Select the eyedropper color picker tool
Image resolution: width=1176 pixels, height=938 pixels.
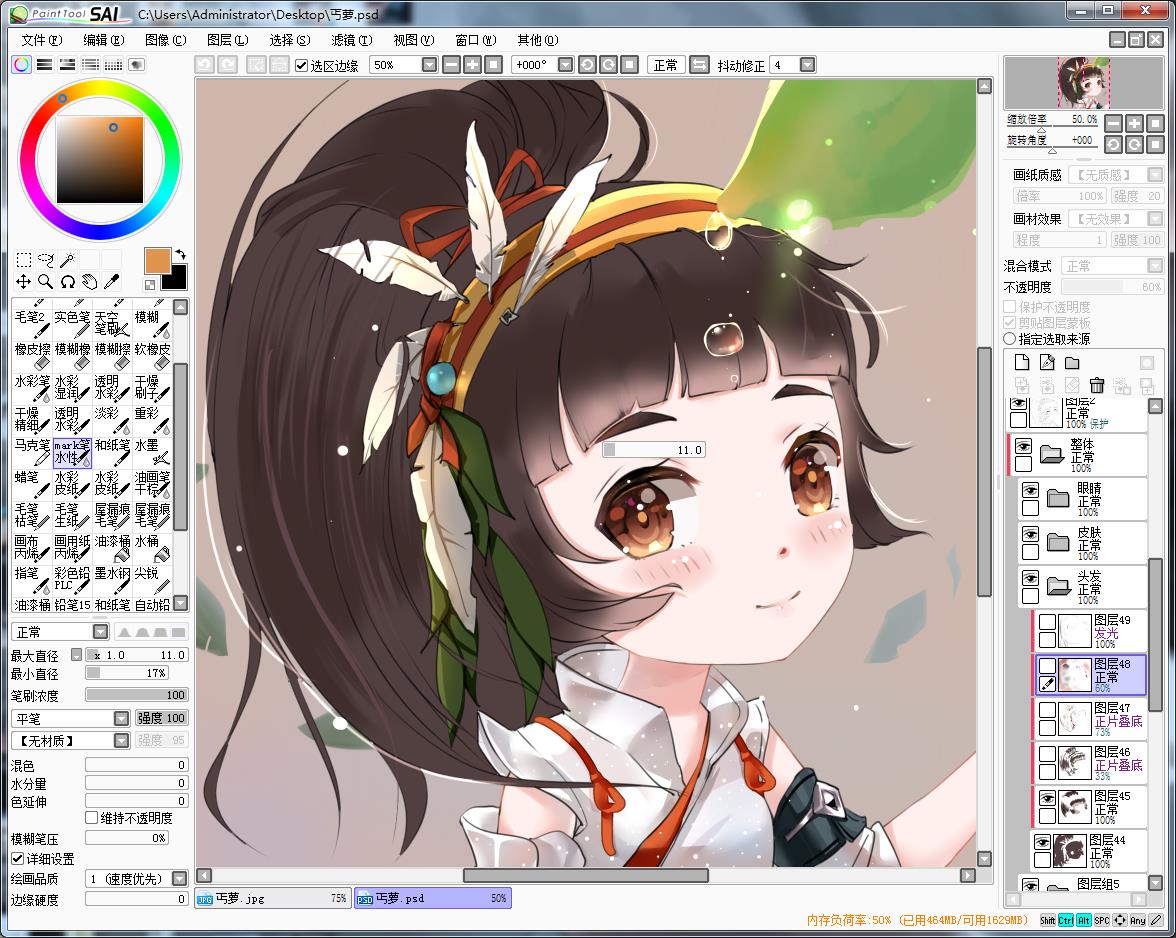tap(111, 281)
